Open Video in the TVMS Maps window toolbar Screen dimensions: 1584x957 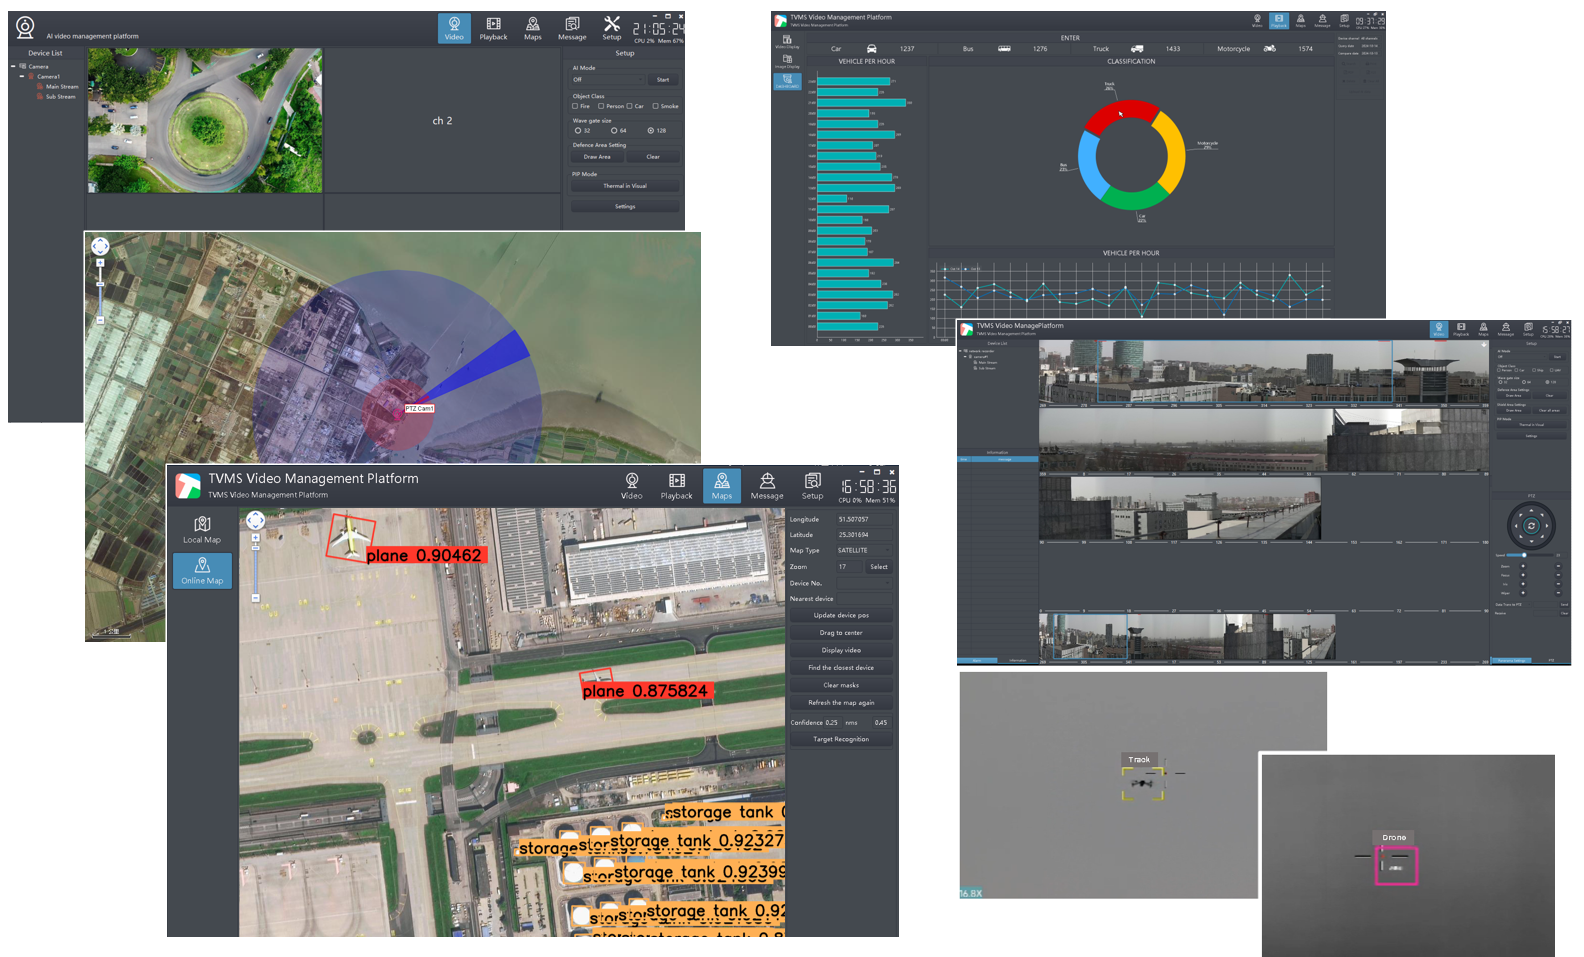632,486
